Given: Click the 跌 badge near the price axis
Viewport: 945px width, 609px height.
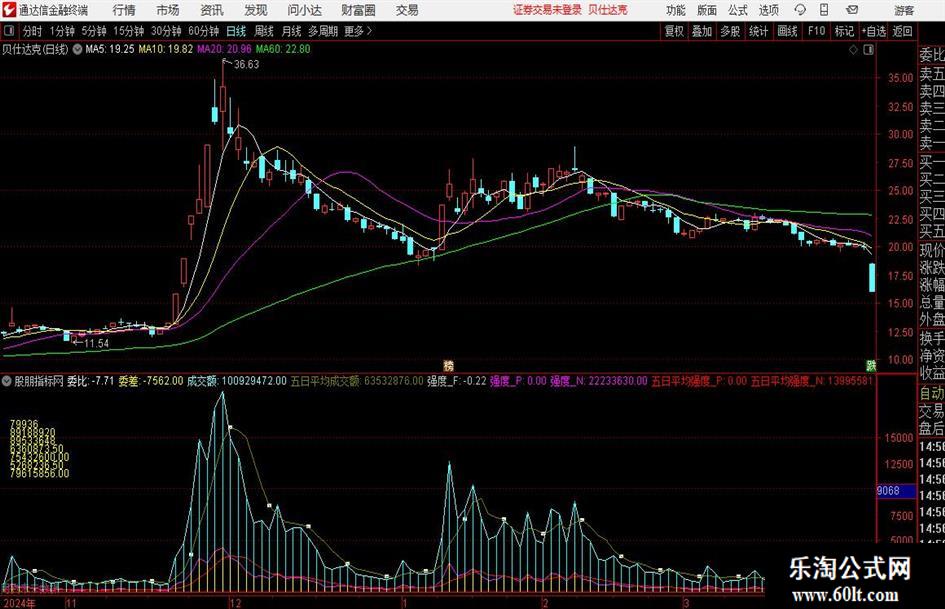Looking at the screenshot, I should 870,365.
